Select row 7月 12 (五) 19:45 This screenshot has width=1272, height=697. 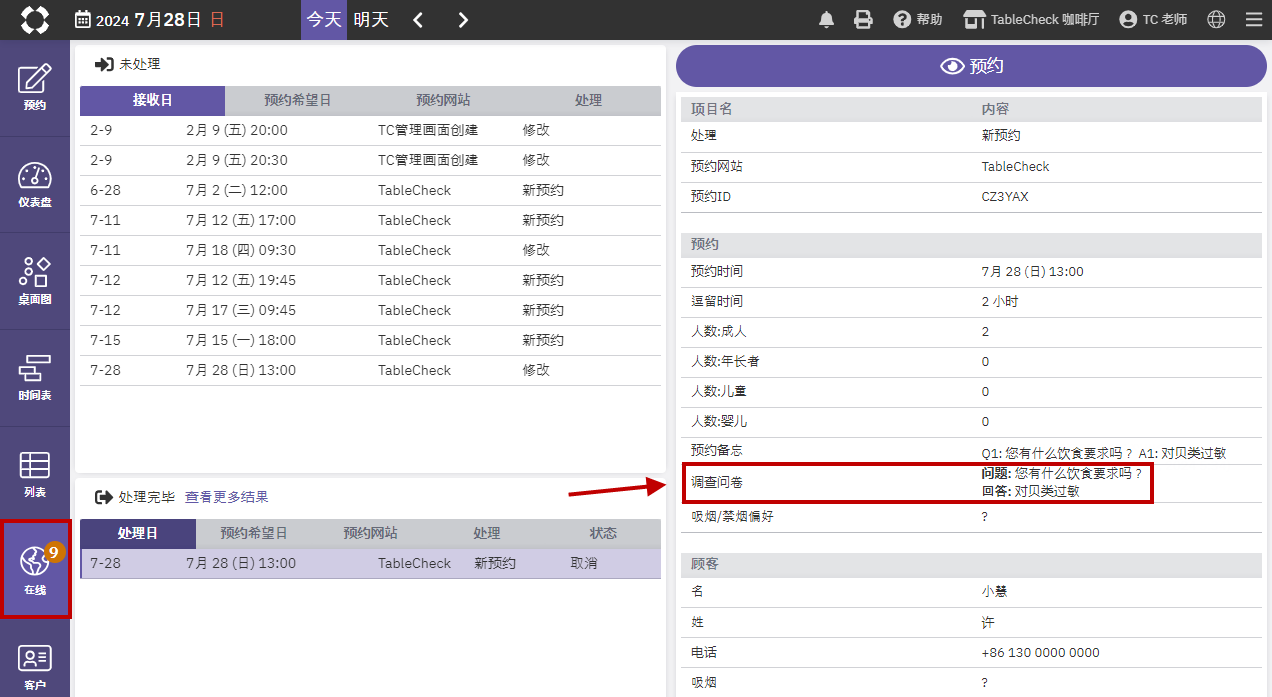(370, 280)
